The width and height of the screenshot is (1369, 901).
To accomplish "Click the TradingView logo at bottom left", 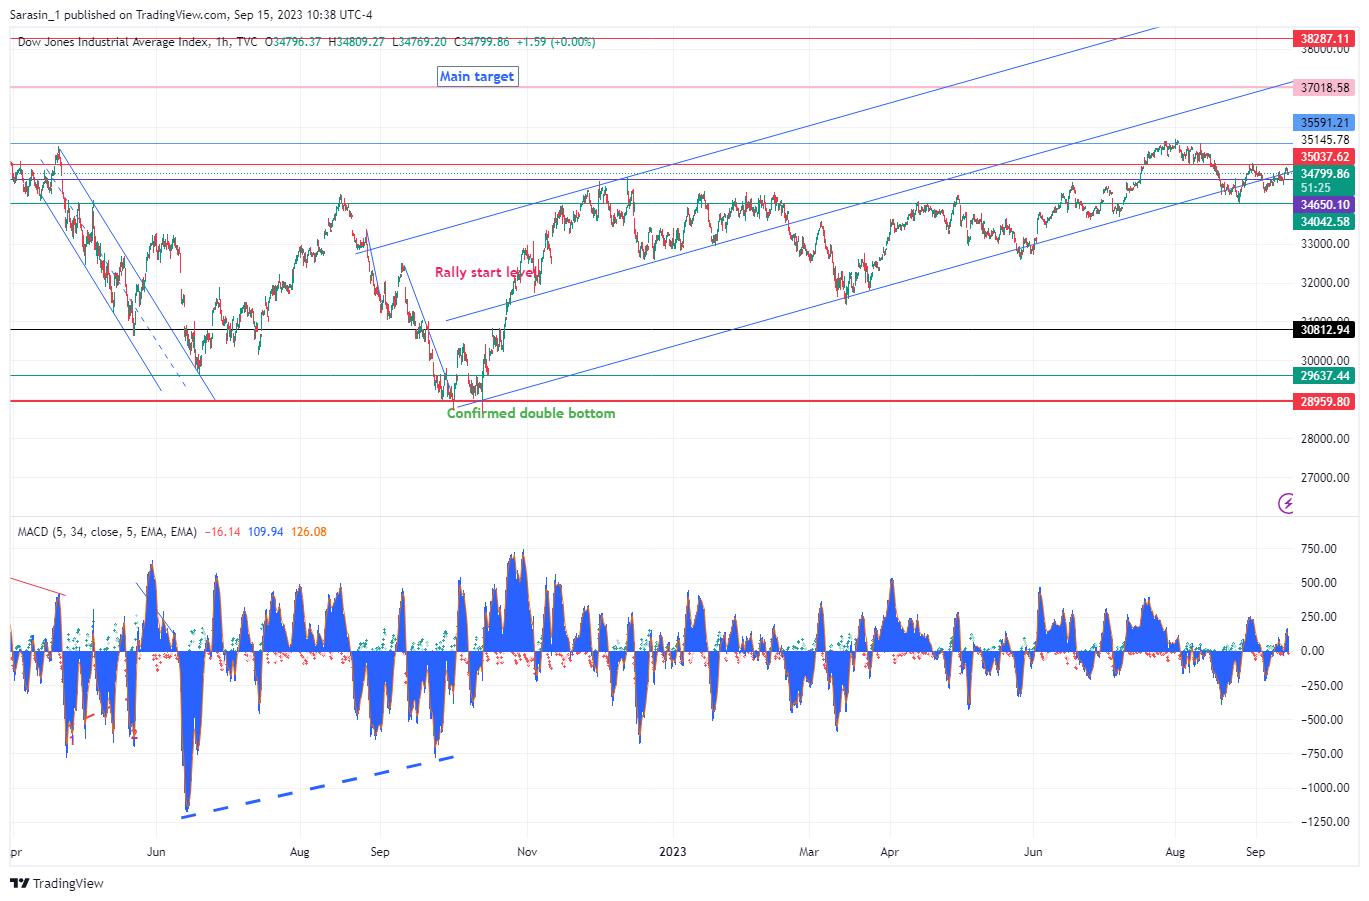I will tap(57, 884).
